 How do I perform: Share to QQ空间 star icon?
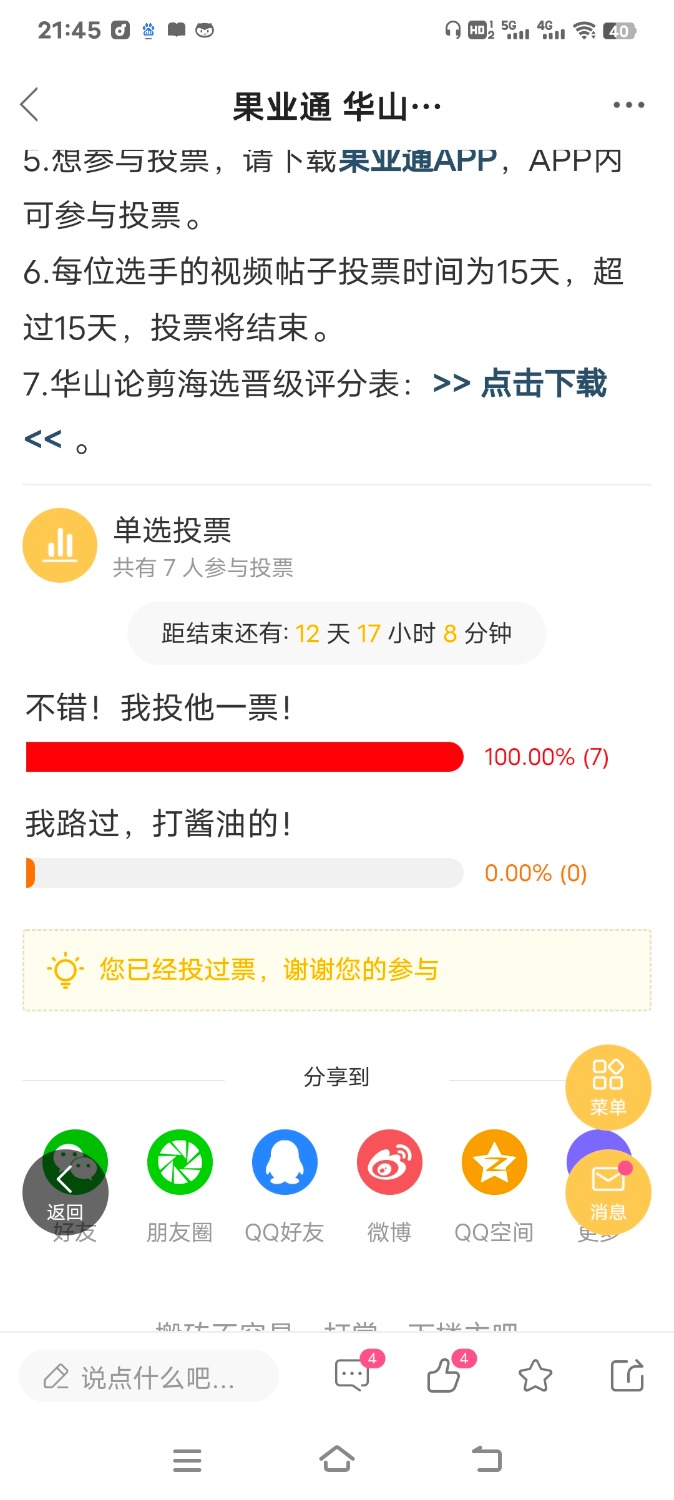495,1162
